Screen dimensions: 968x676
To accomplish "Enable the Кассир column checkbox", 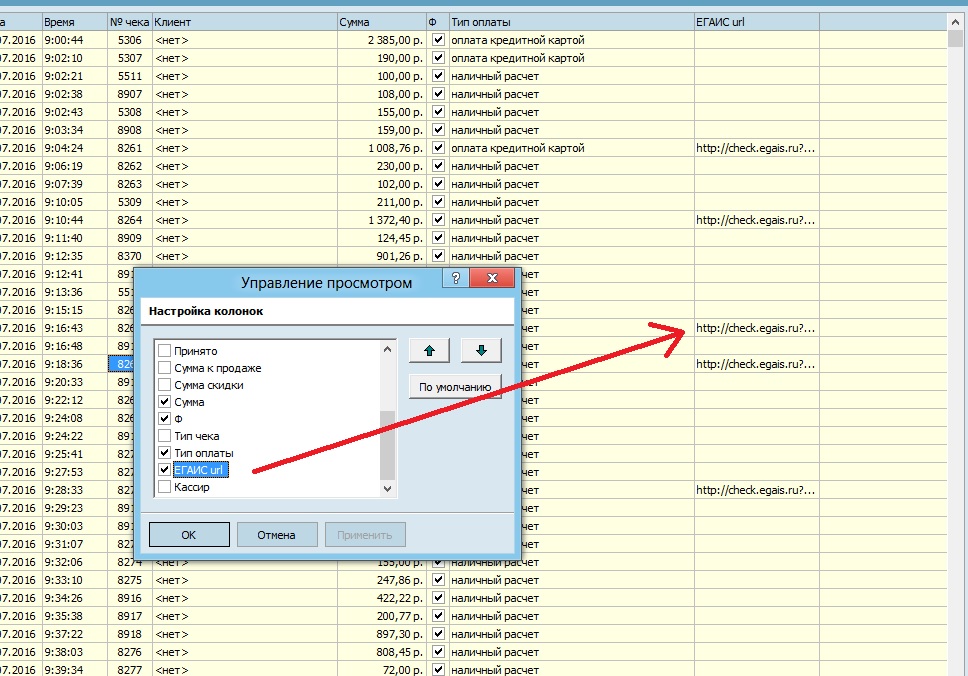I will point(164,487).
